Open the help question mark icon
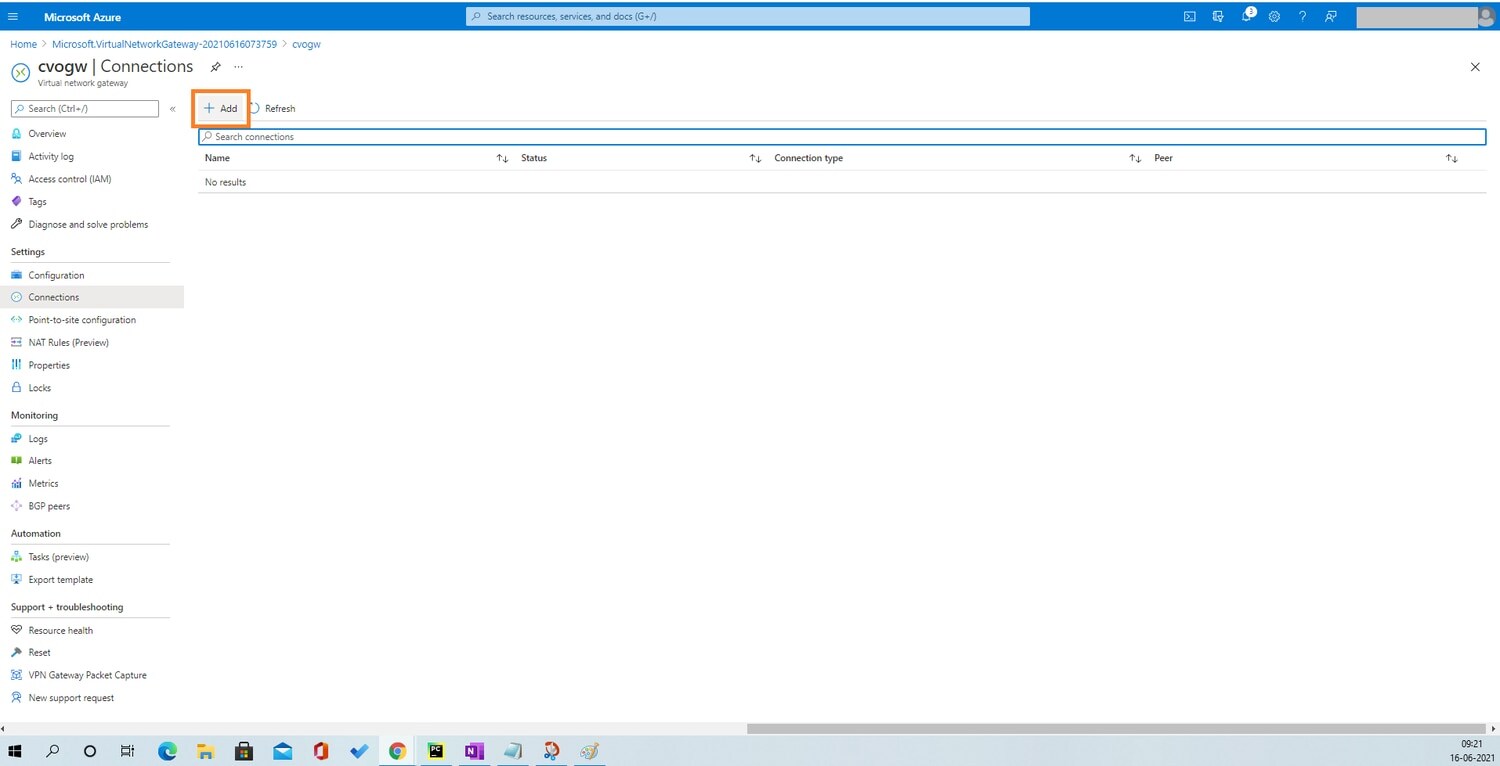The height and width of the screenshot is (766, 1500). coord(1302,16)
